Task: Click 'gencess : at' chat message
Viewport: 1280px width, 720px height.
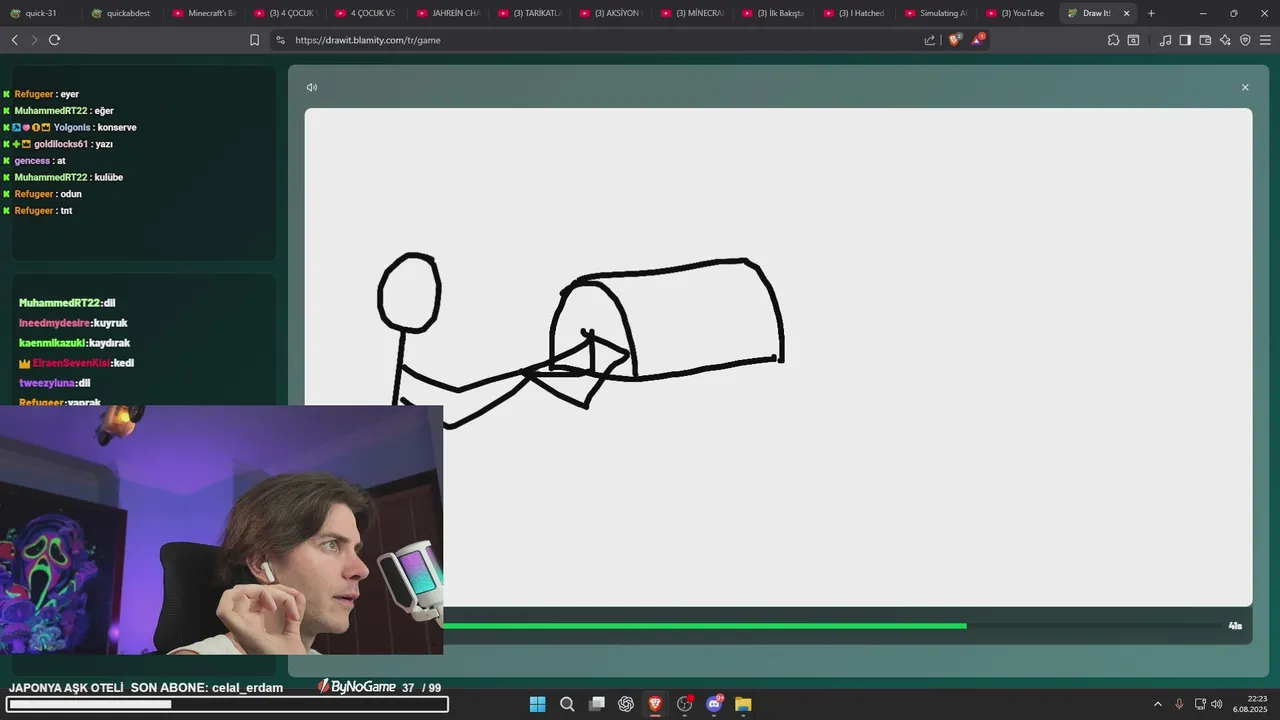Action: 34,161
